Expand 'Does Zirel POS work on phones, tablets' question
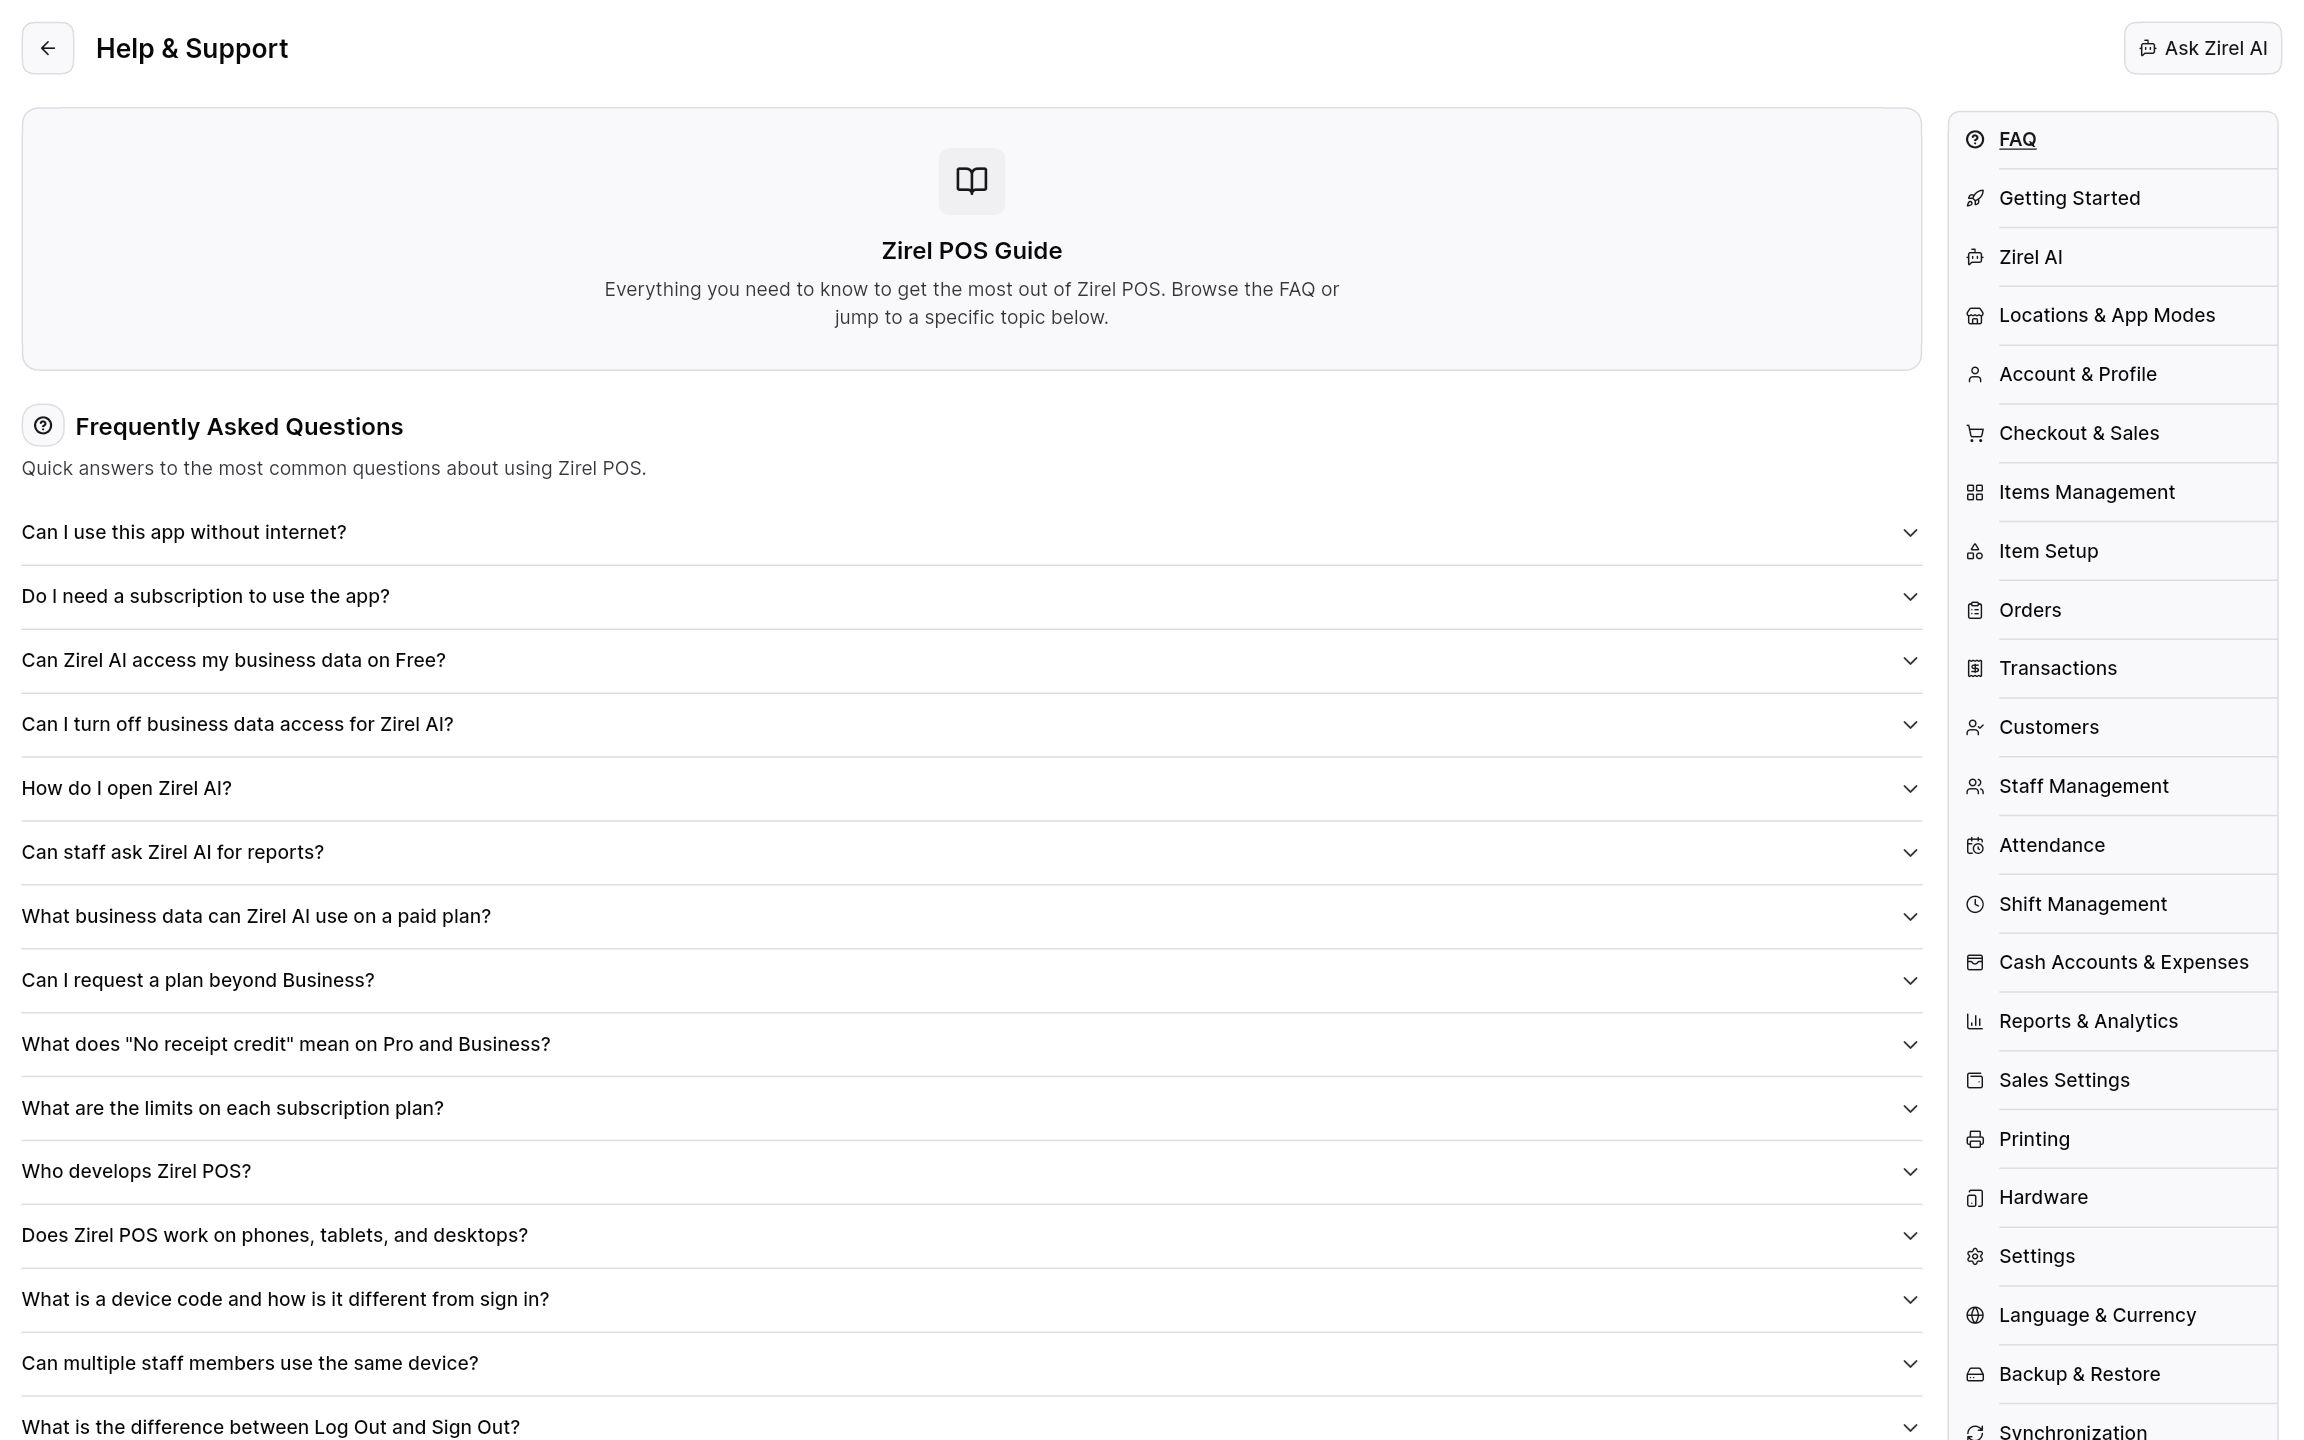This screenshot has height=1440, width=2304. pos(971,1236)
